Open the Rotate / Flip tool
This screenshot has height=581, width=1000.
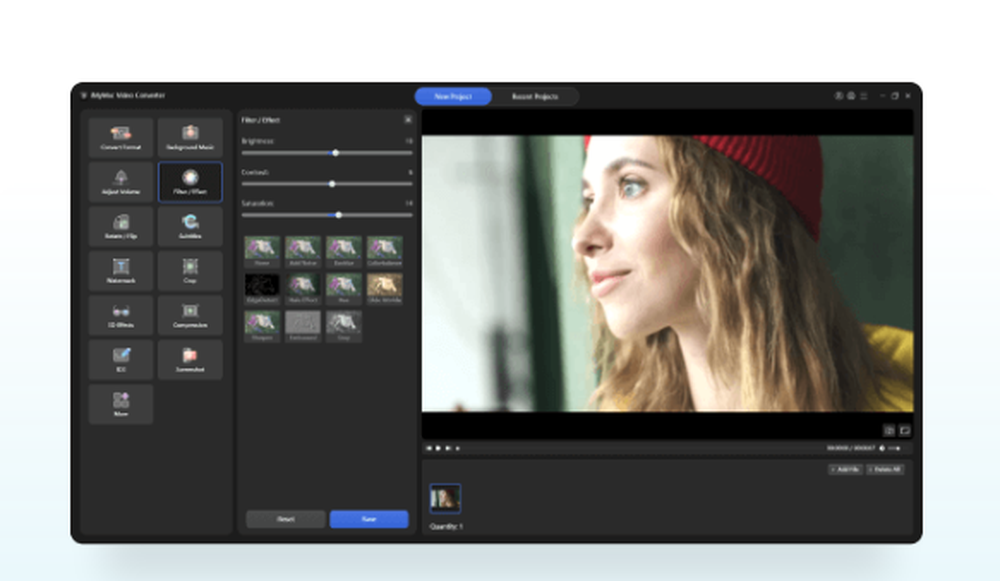[x=121, y=226]
